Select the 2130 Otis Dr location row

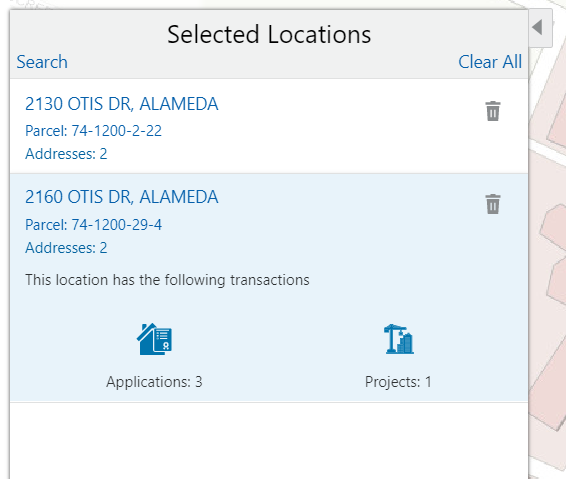point(269,126)
